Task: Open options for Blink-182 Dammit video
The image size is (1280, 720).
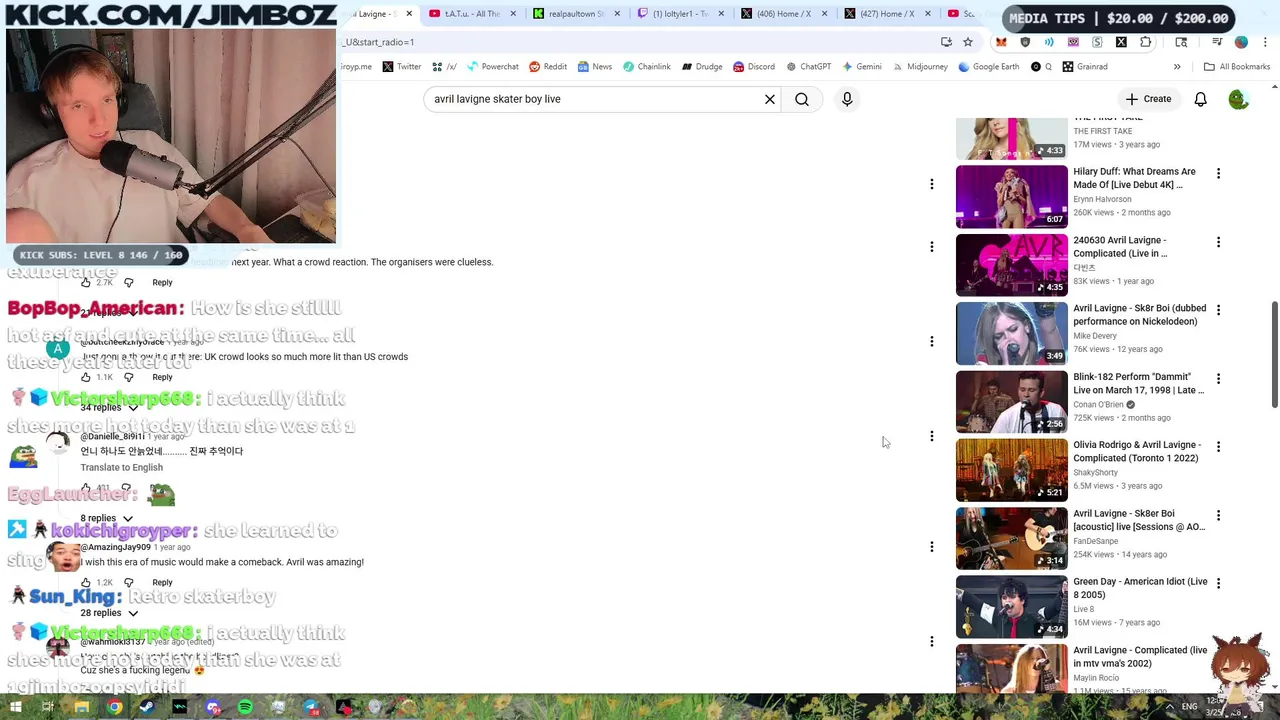Action: coord(1218,379)
